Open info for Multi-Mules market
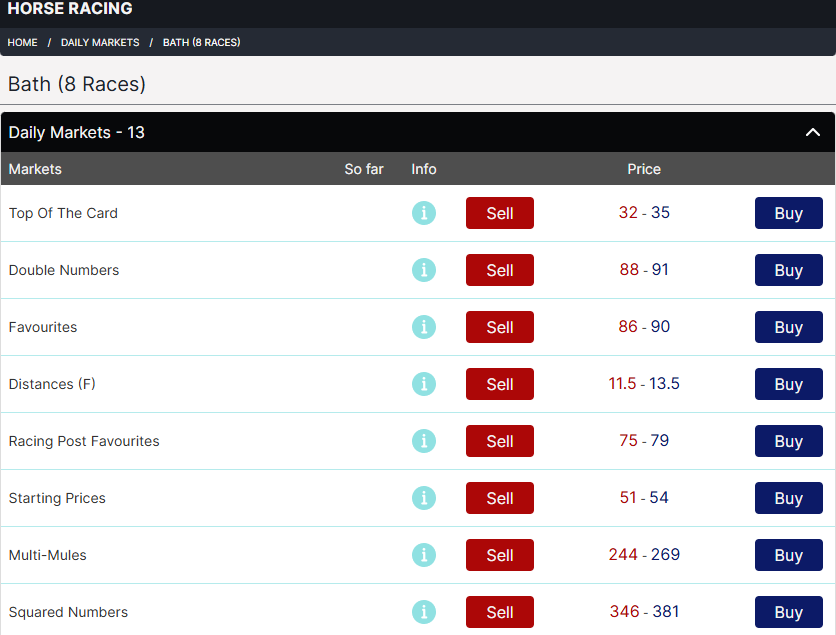836x635 pixels. click(423, 555)
